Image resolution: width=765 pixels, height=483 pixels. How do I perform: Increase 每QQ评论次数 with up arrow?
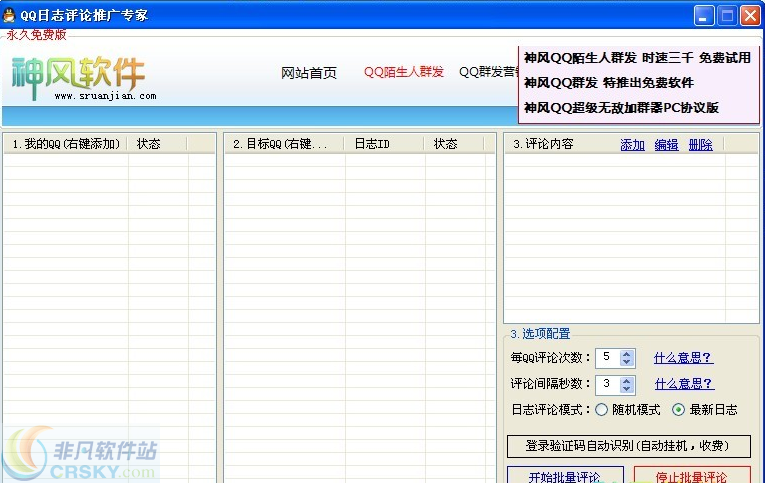click(626, 354)
